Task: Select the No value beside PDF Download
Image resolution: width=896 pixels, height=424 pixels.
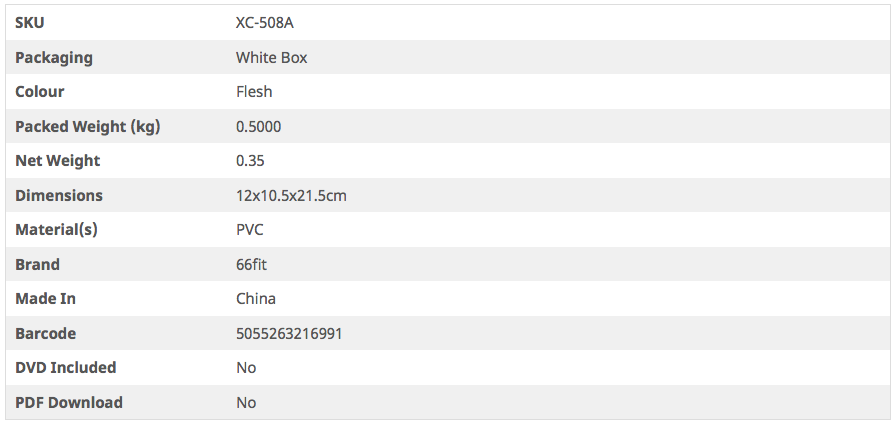Action: click(246, 403)
